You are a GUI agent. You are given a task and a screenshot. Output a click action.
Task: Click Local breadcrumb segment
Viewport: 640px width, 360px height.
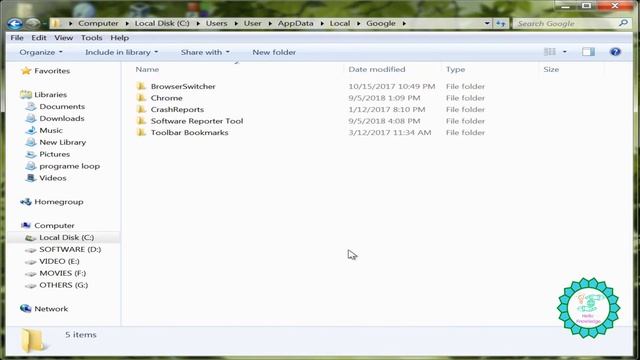point(340,23)
